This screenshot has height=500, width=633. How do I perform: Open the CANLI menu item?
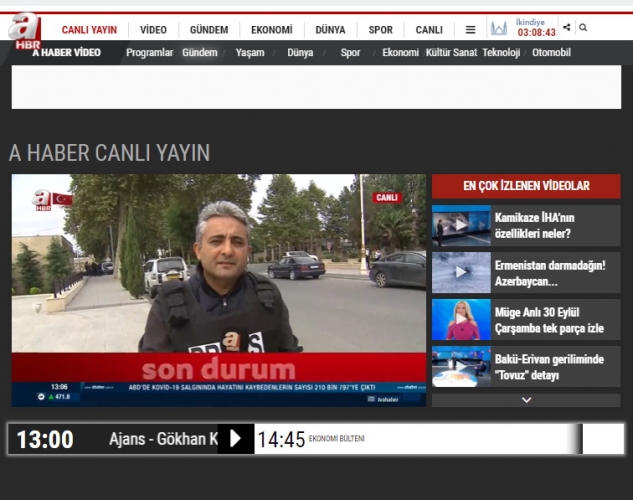click(x=429, y=30)
